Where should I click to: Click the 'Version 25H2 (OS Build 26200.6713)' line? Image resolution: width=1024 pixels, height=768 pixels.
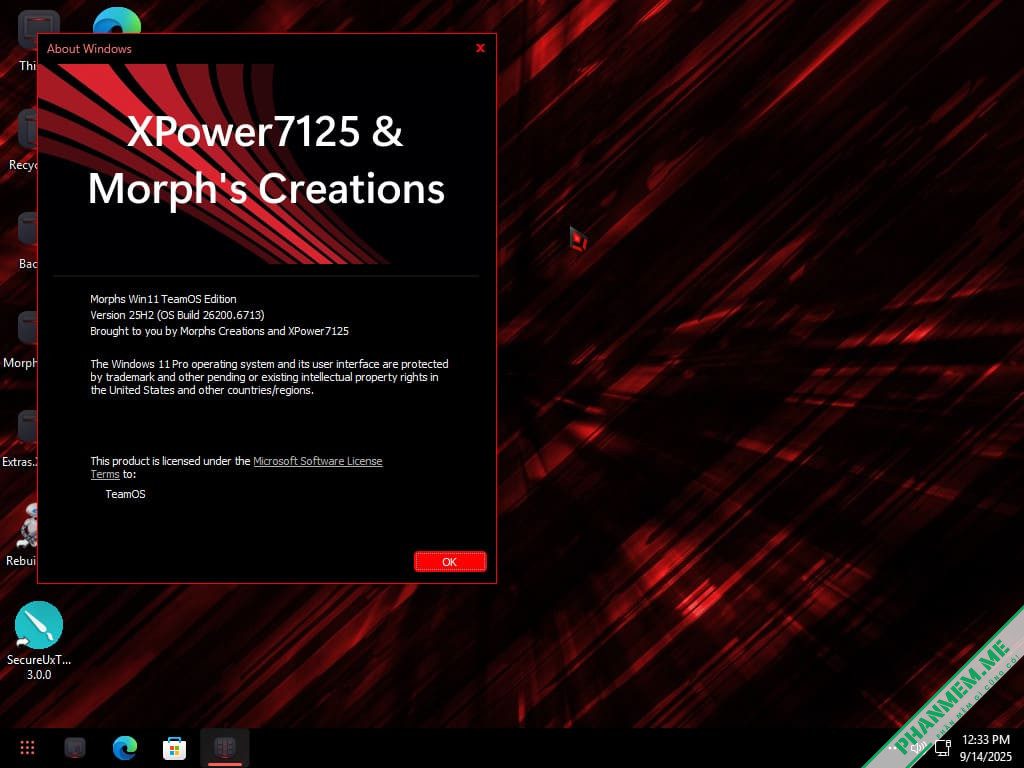click(x=177, y=315)
